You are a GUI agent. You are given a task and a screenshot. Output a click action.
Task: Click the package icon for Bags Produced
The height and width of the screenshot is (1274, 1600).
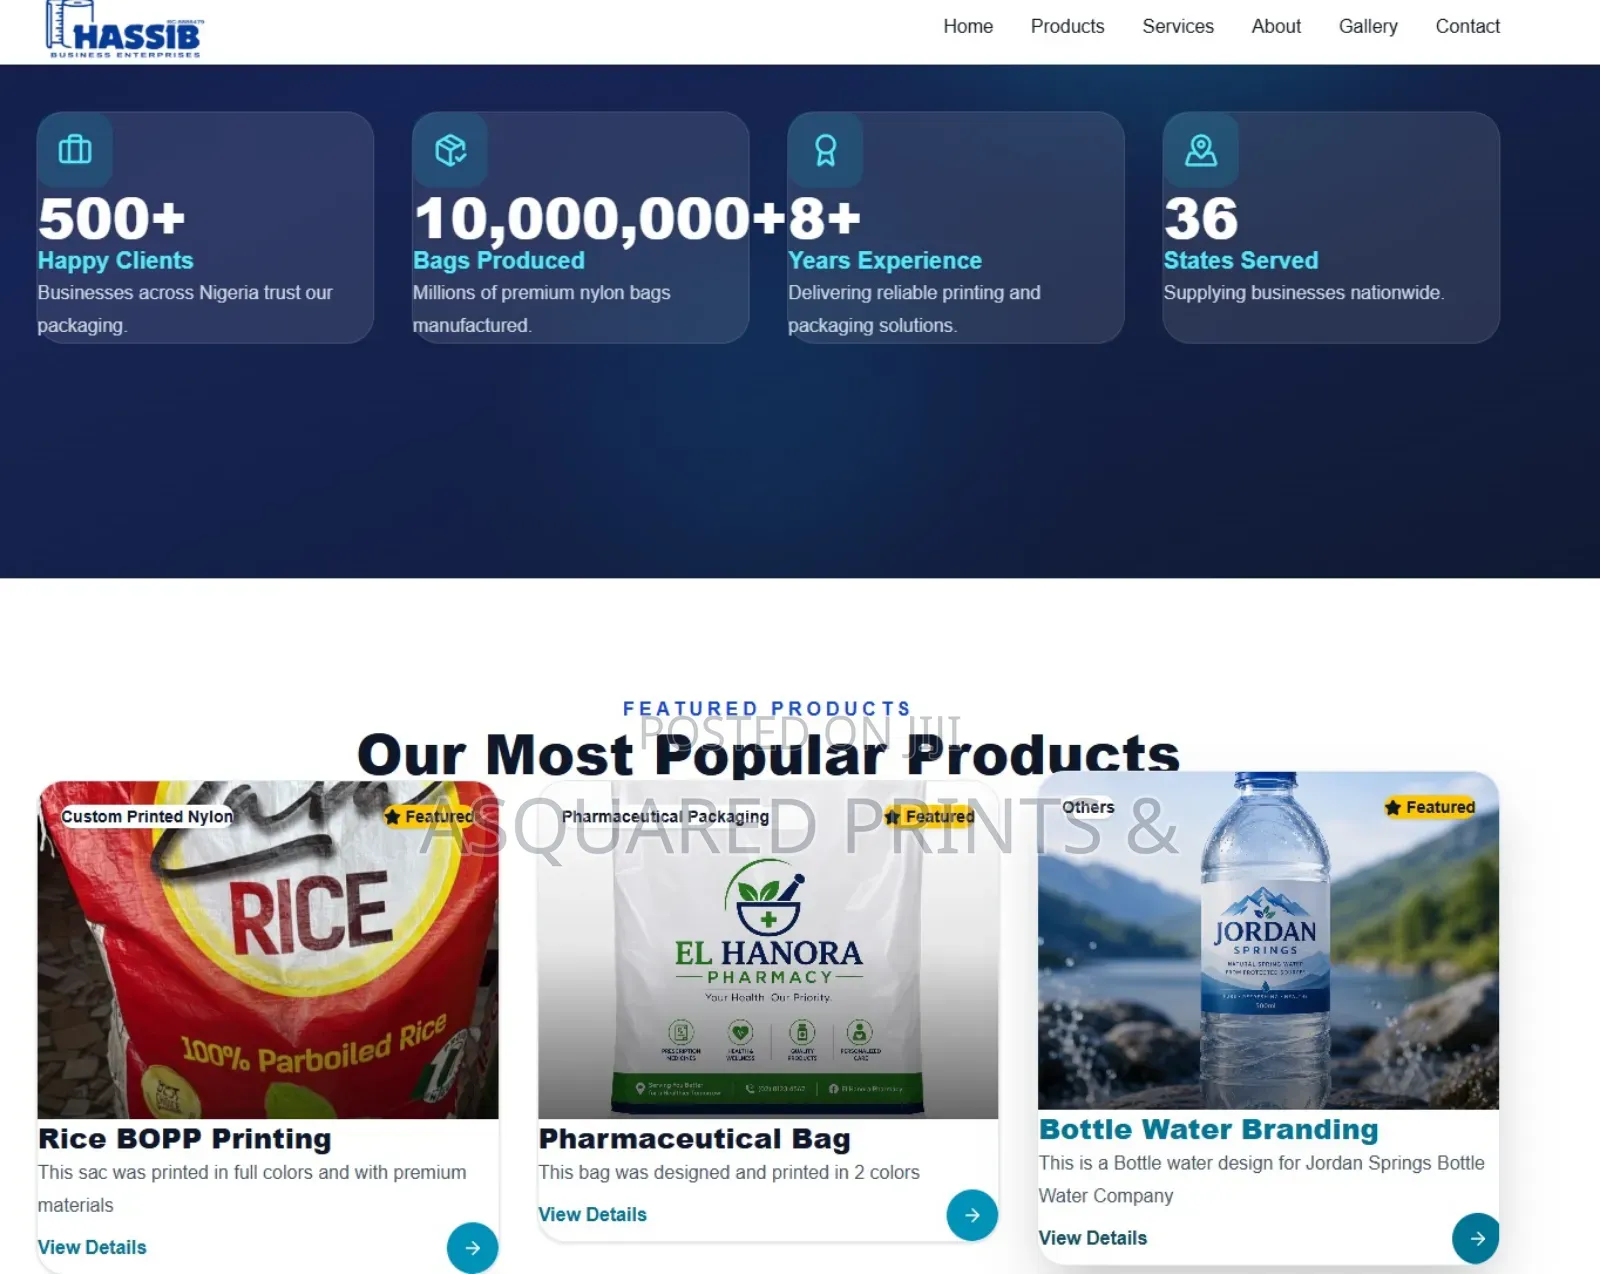click(450, 150)
